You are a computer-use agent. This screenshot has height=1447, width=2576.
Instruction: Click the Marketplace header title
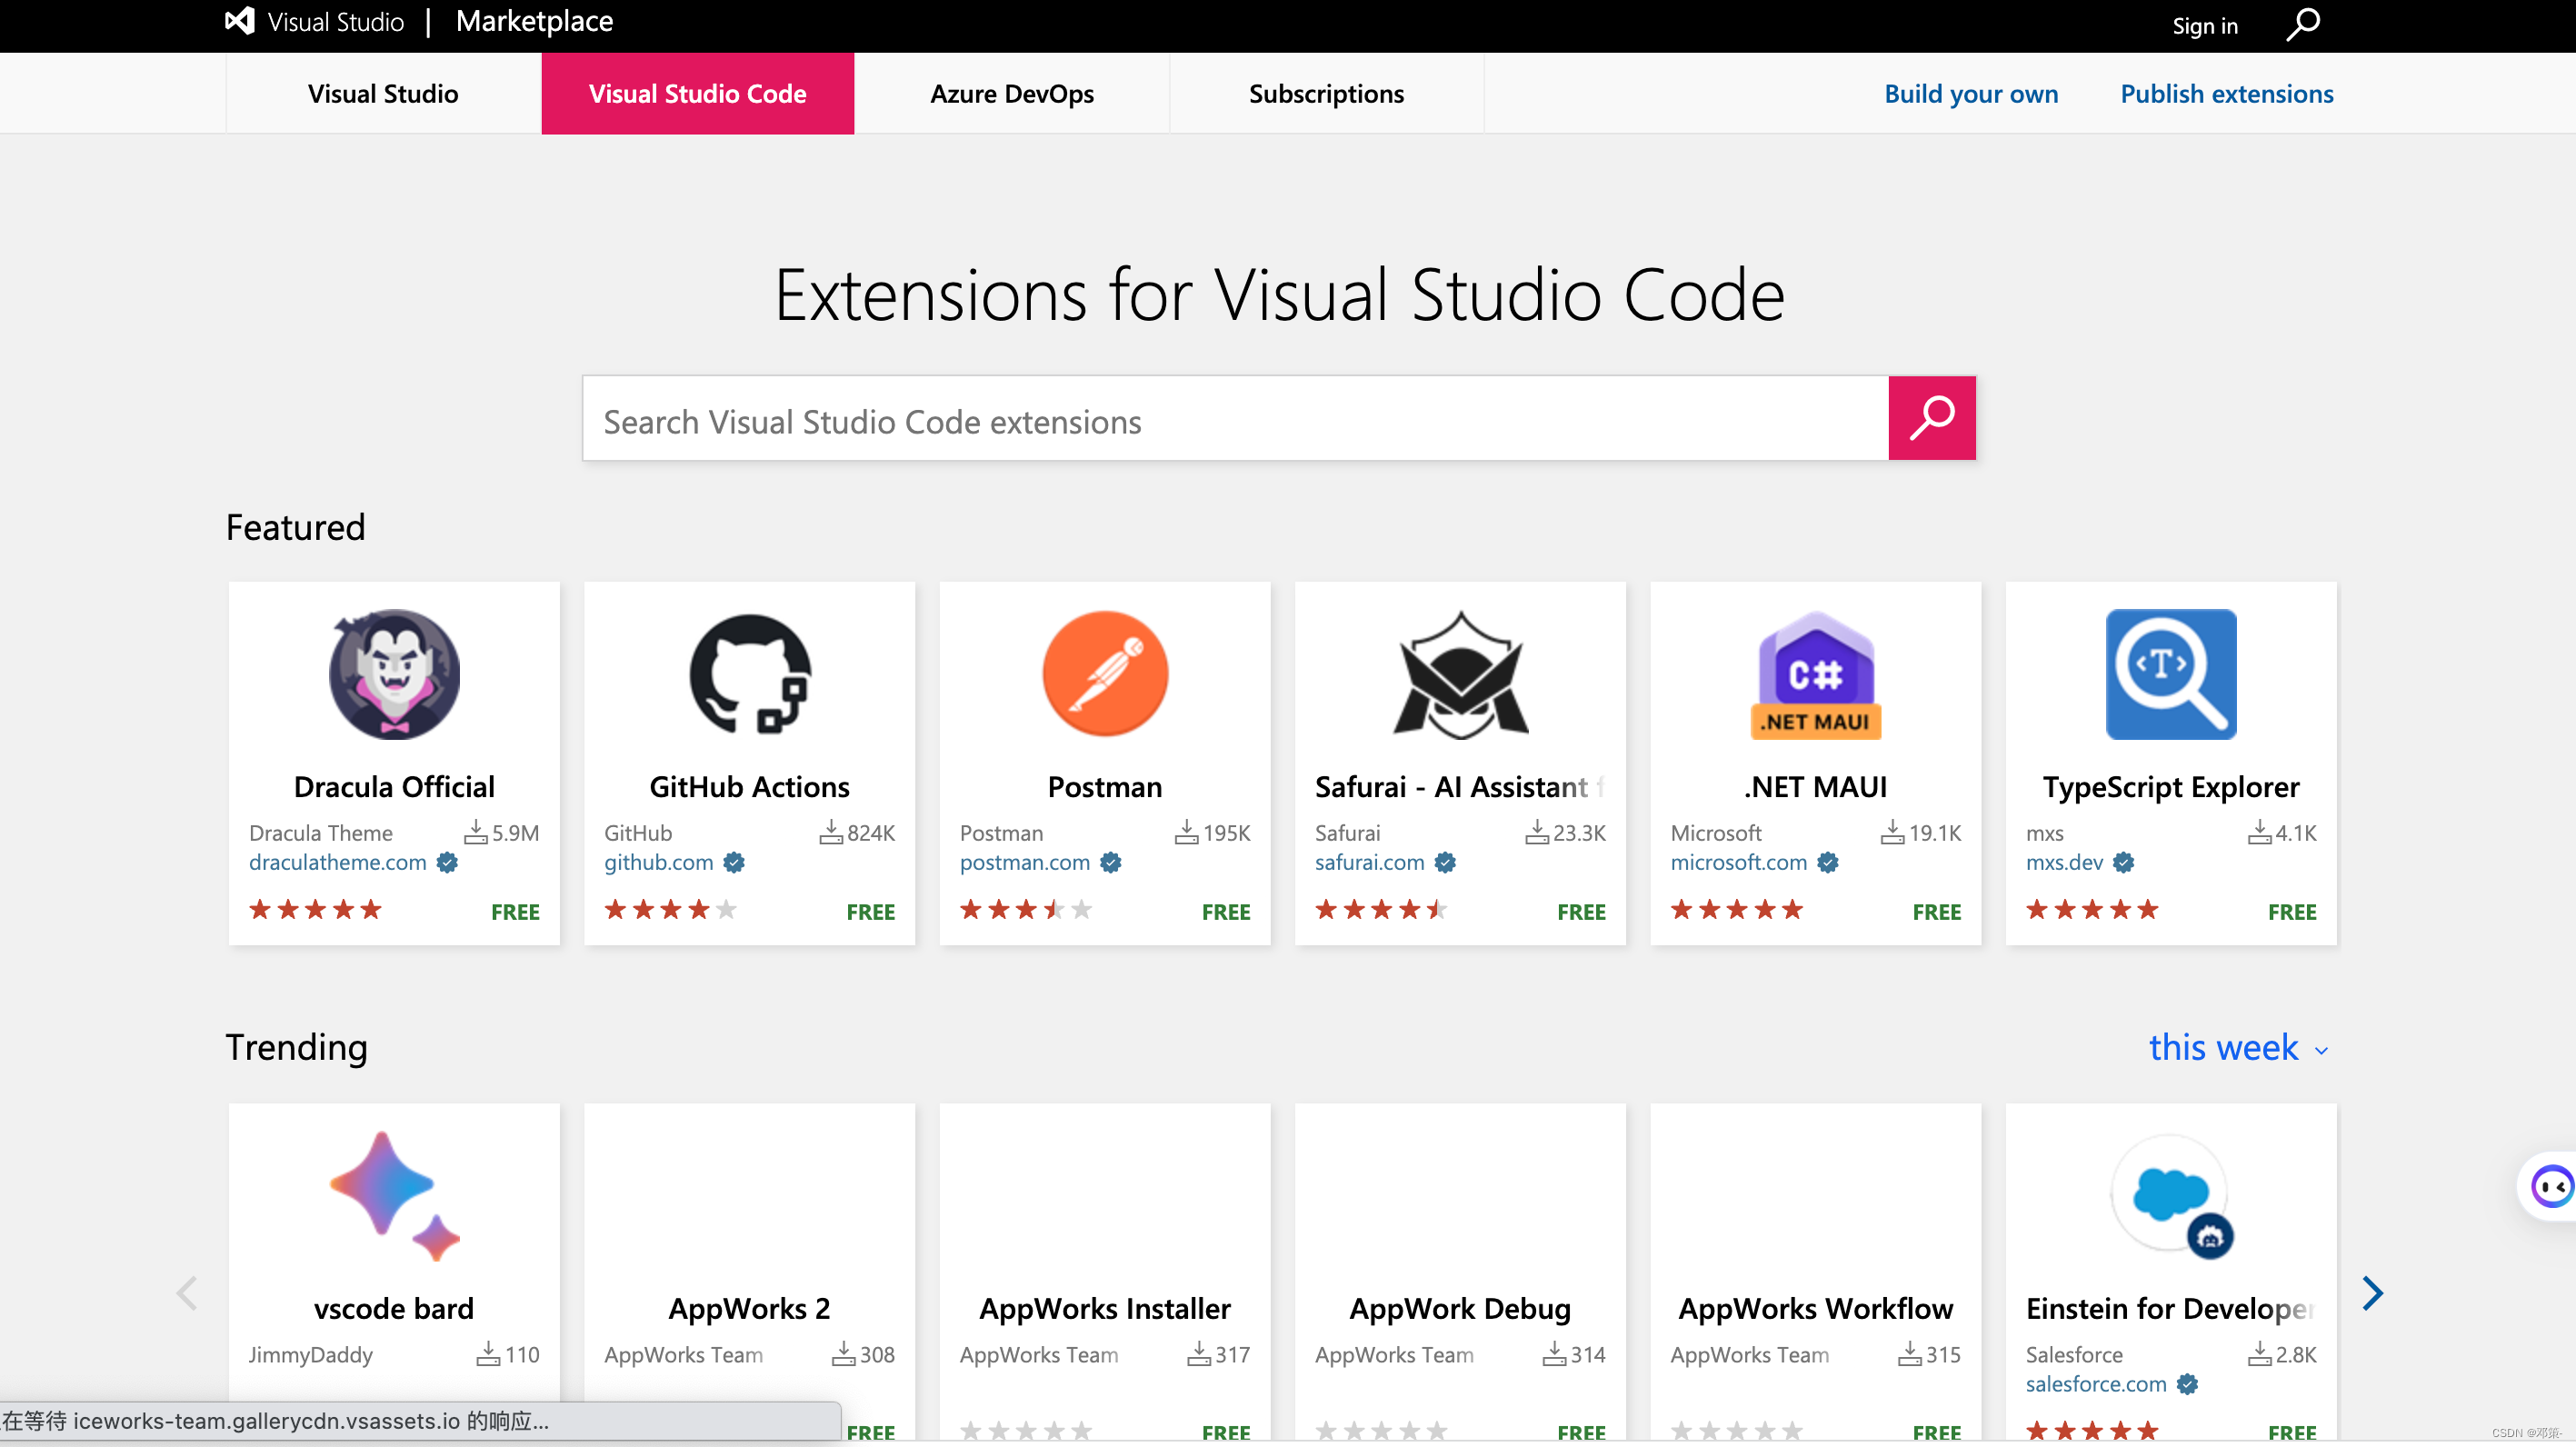point(534,21)
